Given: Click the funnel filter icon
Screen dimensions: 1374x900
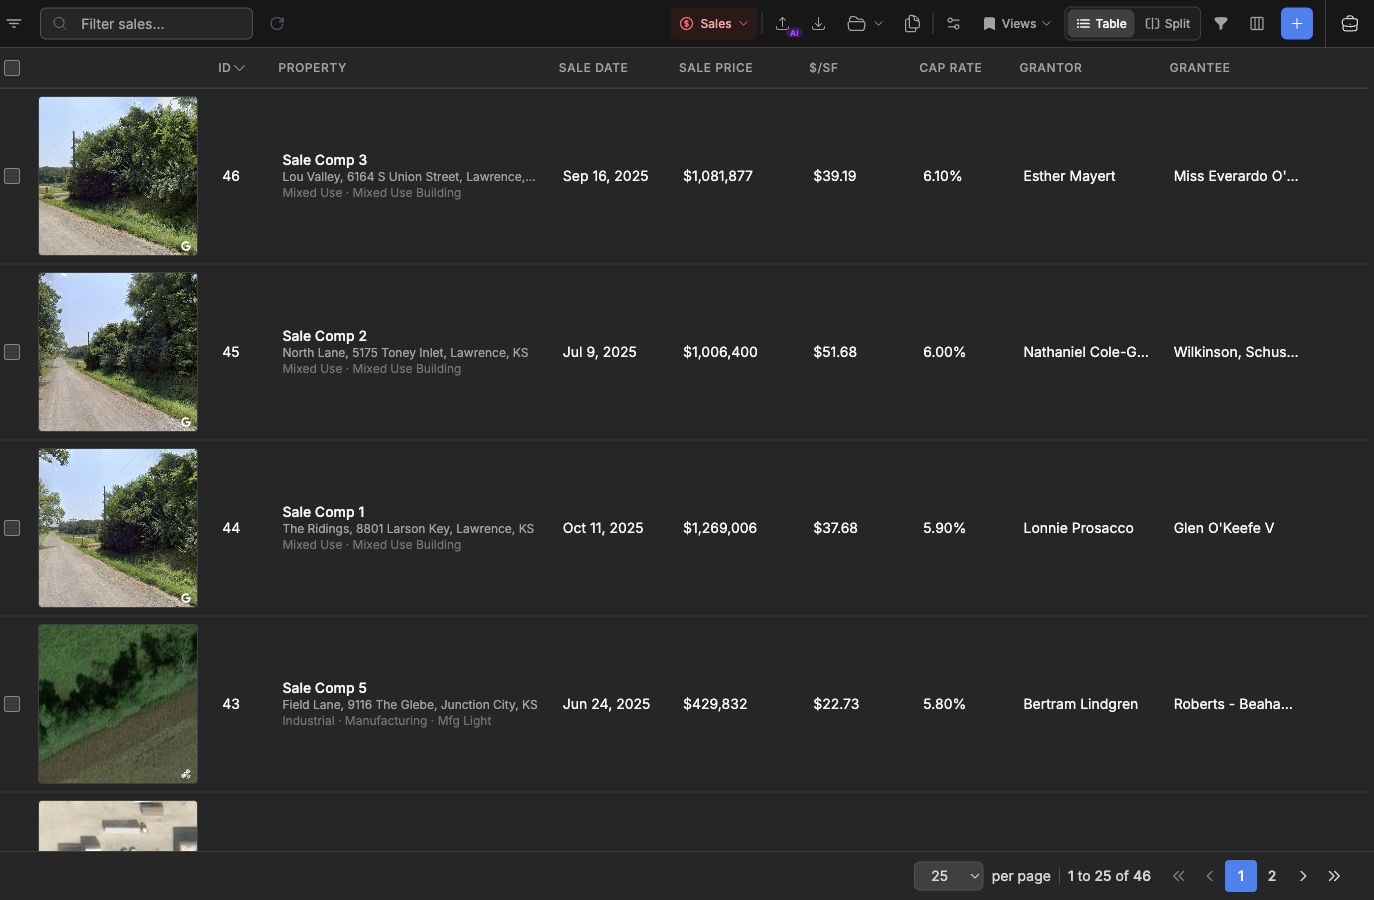Looking at the screenshot, I should [1221, 23].
